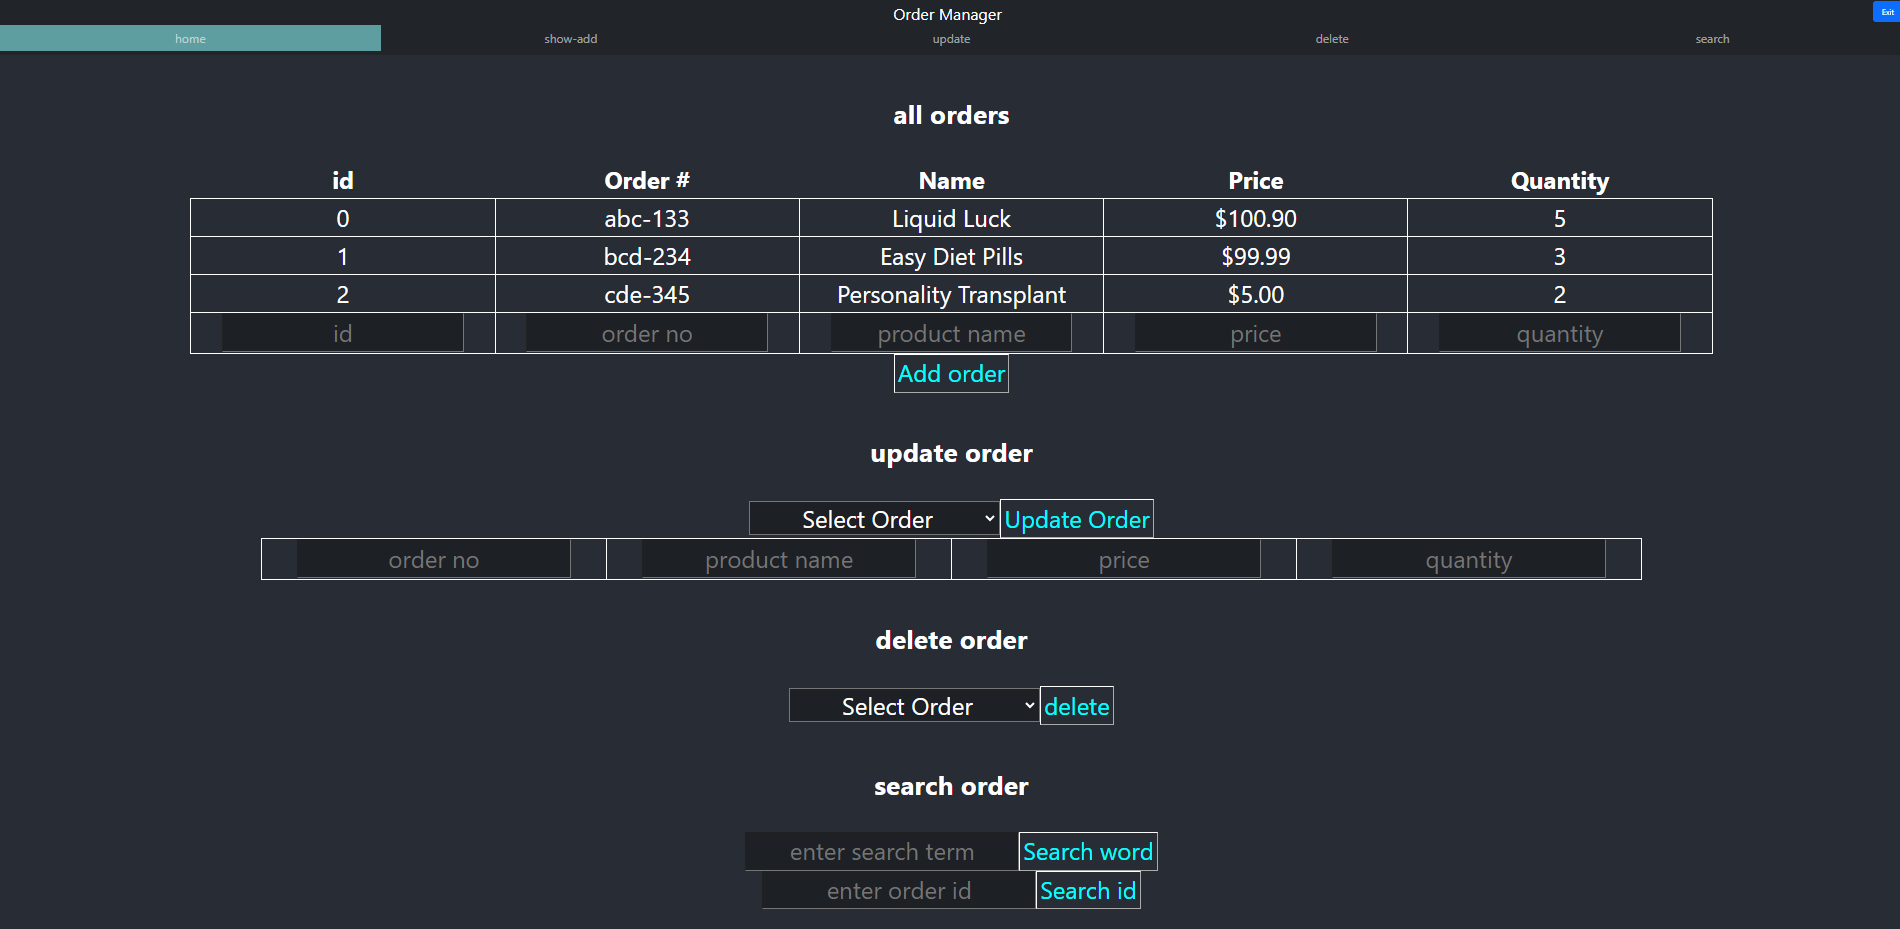Viewport: 1900px width, 929px height.
Task: Click the id input in all orders table
Action: coord(342,334)
